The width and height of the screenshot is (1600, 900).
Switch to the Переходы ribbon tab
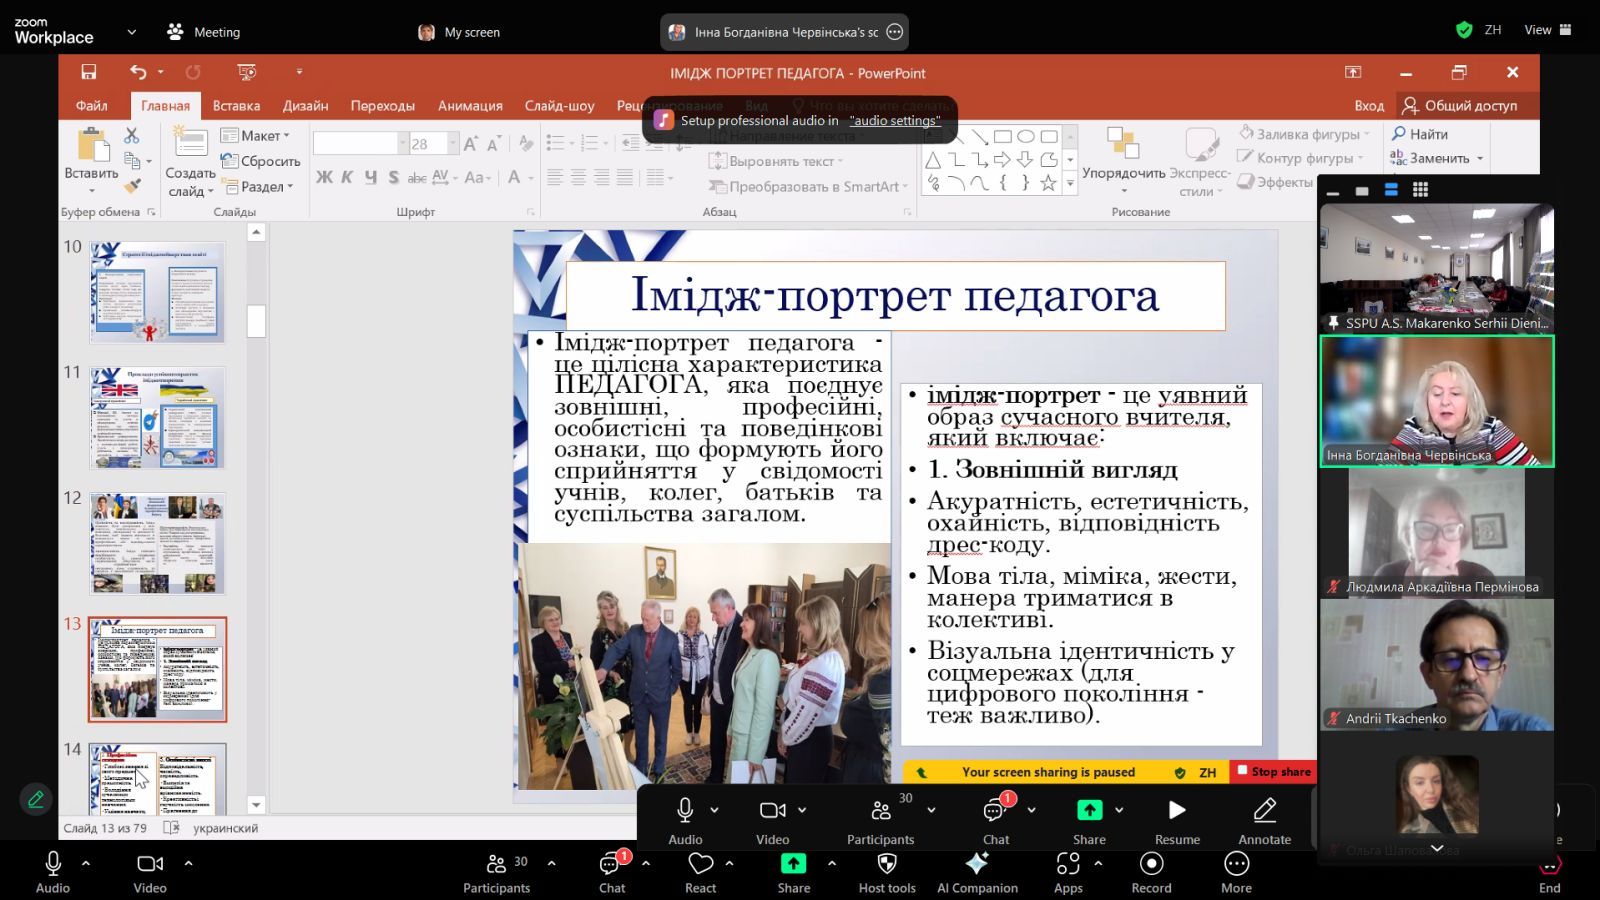point(382,105)
